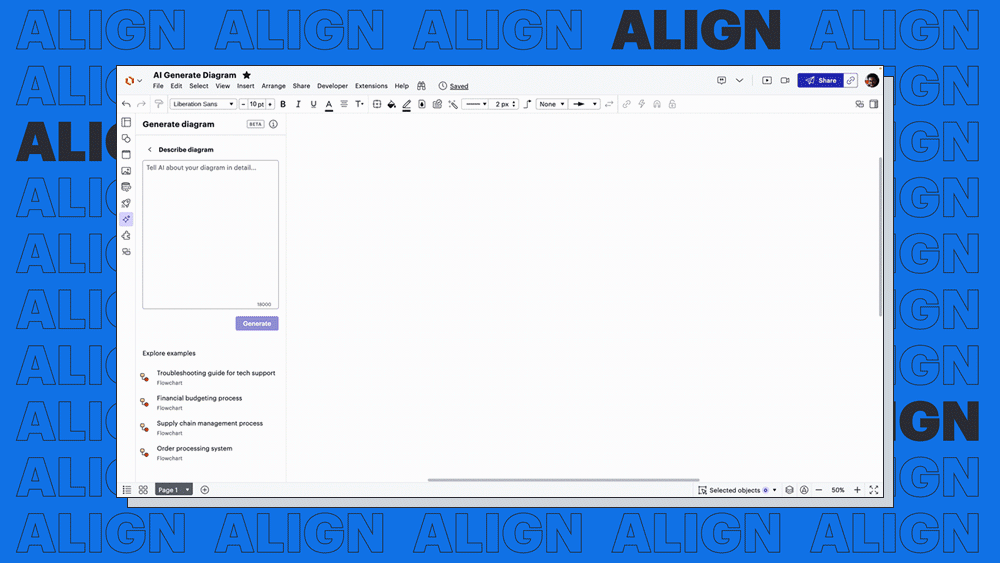Click the blue Share button
Viewport: 1000px width, 563px height.
pyautogui.click(x=820, y=80)
